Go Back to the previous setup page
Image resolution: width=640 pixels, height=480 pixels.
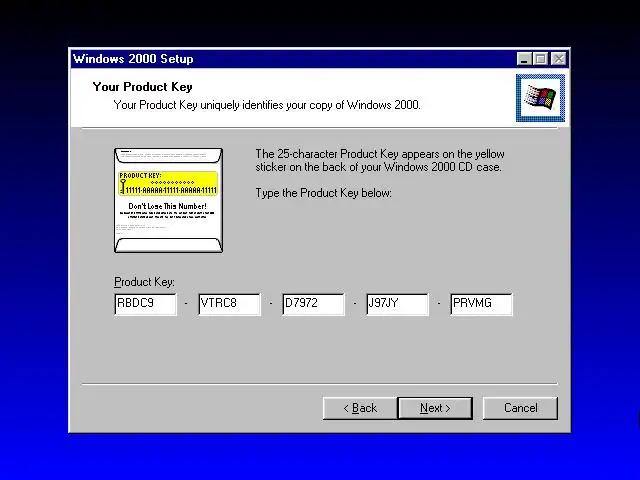tap(360, 408)
